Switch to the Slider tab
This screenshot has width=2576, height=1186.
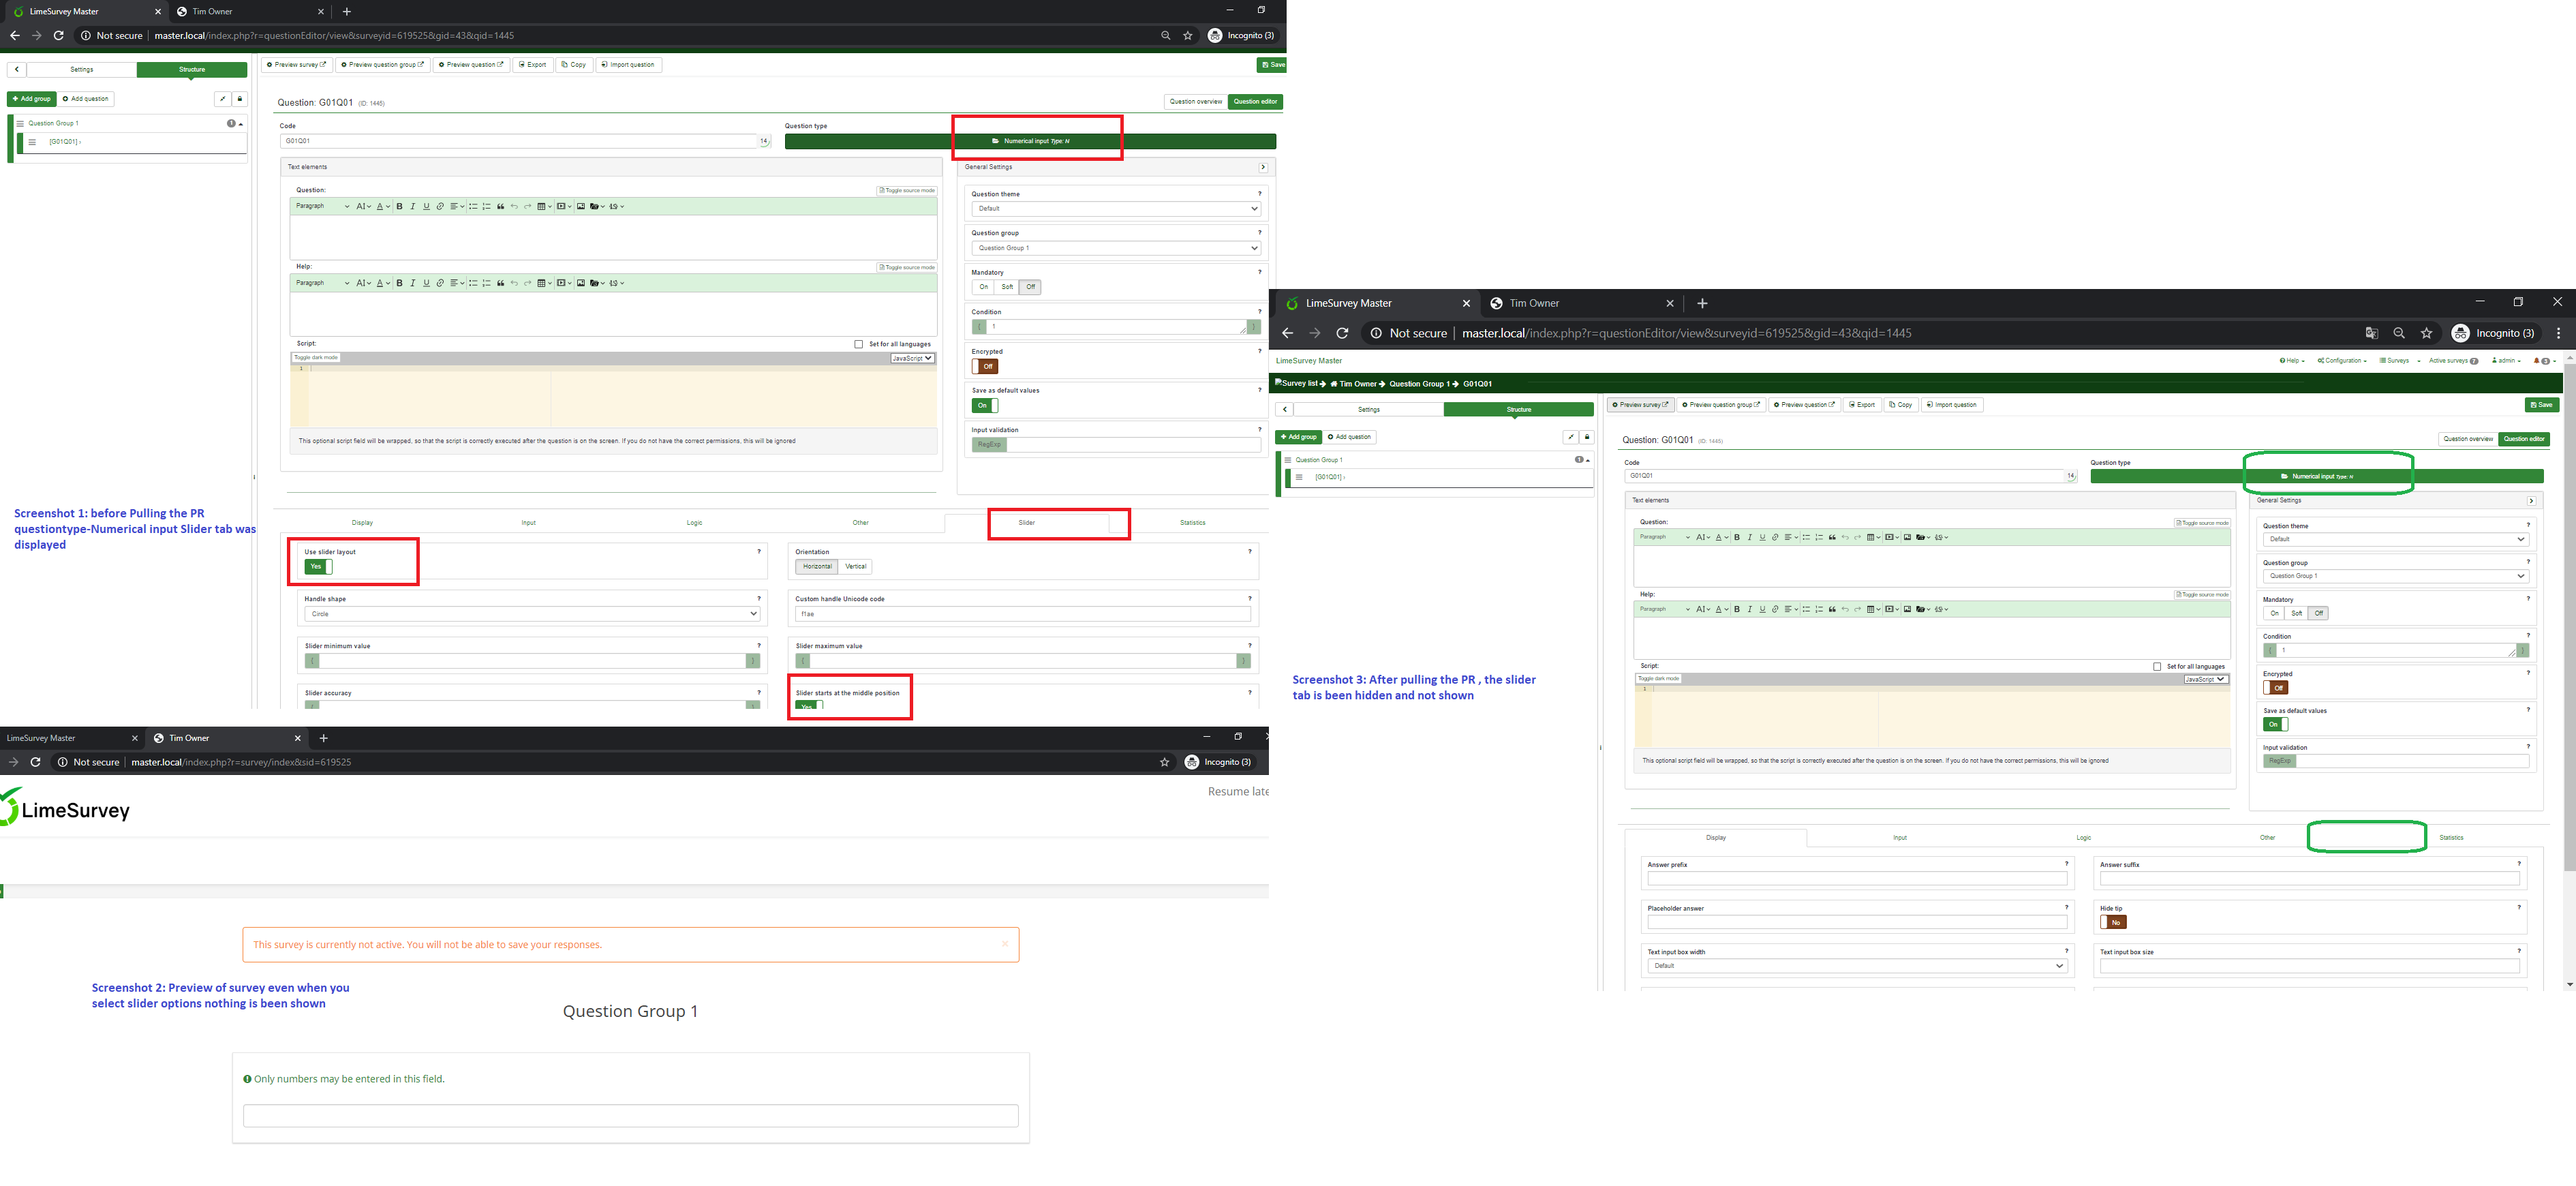pos(1026,523)
